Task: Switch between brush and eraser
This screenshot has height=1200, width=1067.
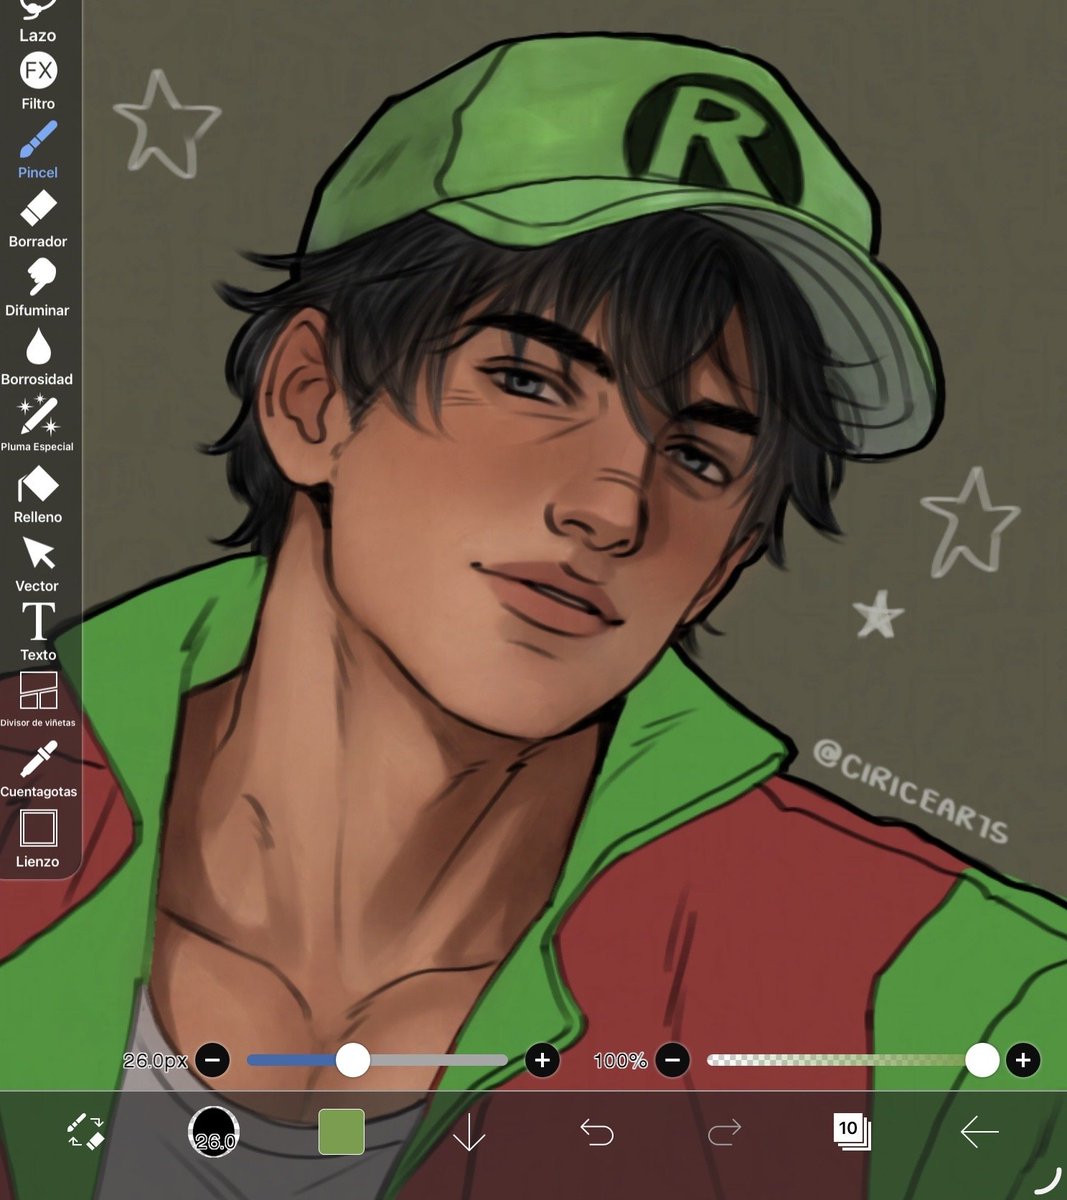Action: (x=86, y=1131)
